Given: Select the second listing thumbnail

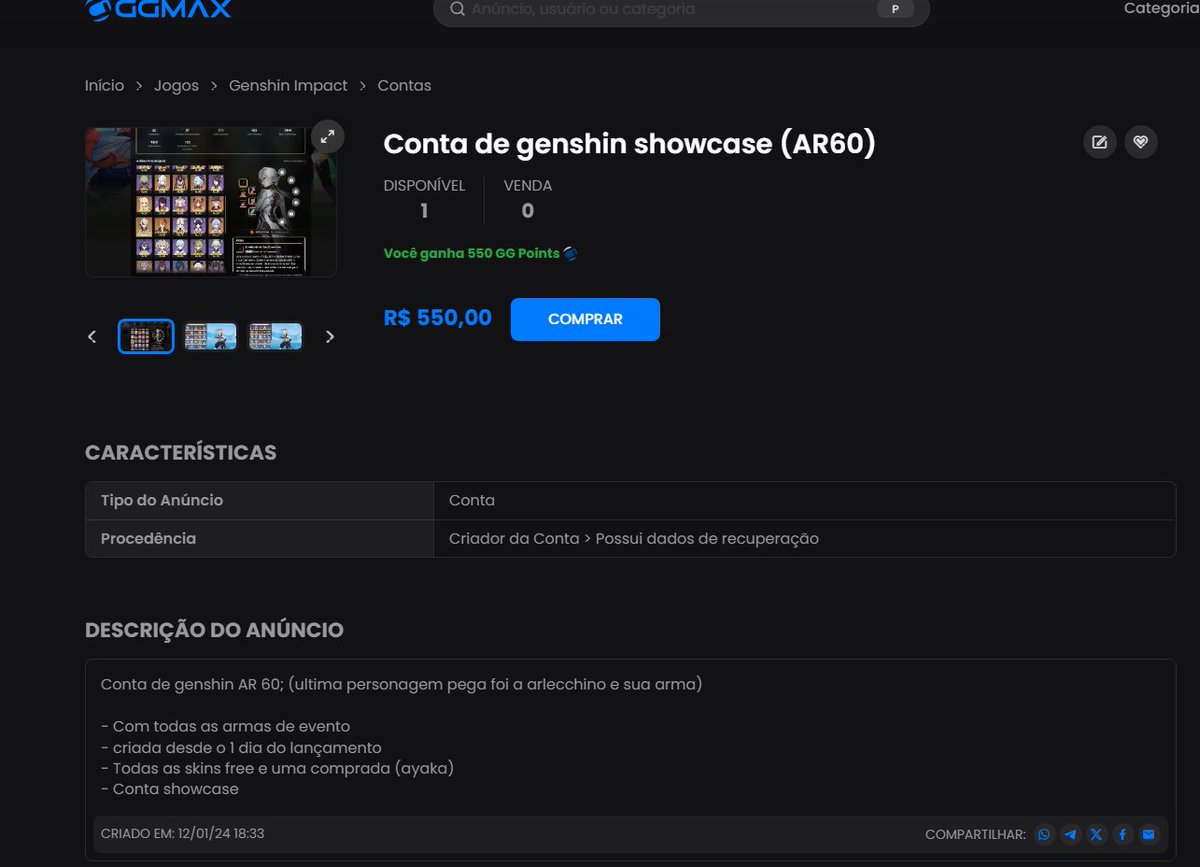Looking at the screenshot, I should click(211, 337).
